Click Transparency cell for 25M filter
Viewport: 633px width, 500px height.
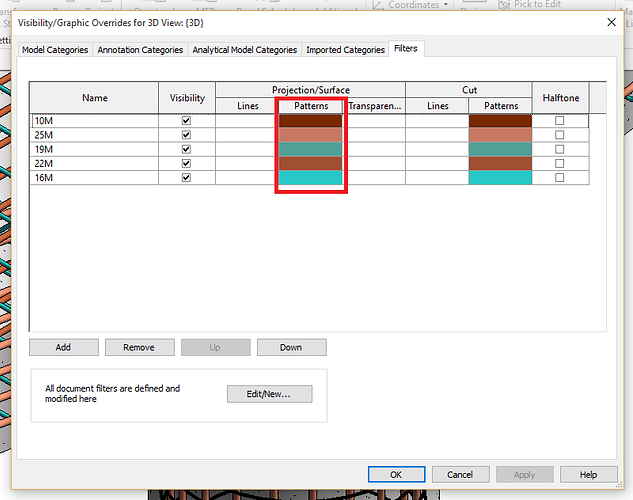pyautogui.click(x=376, y=135)
